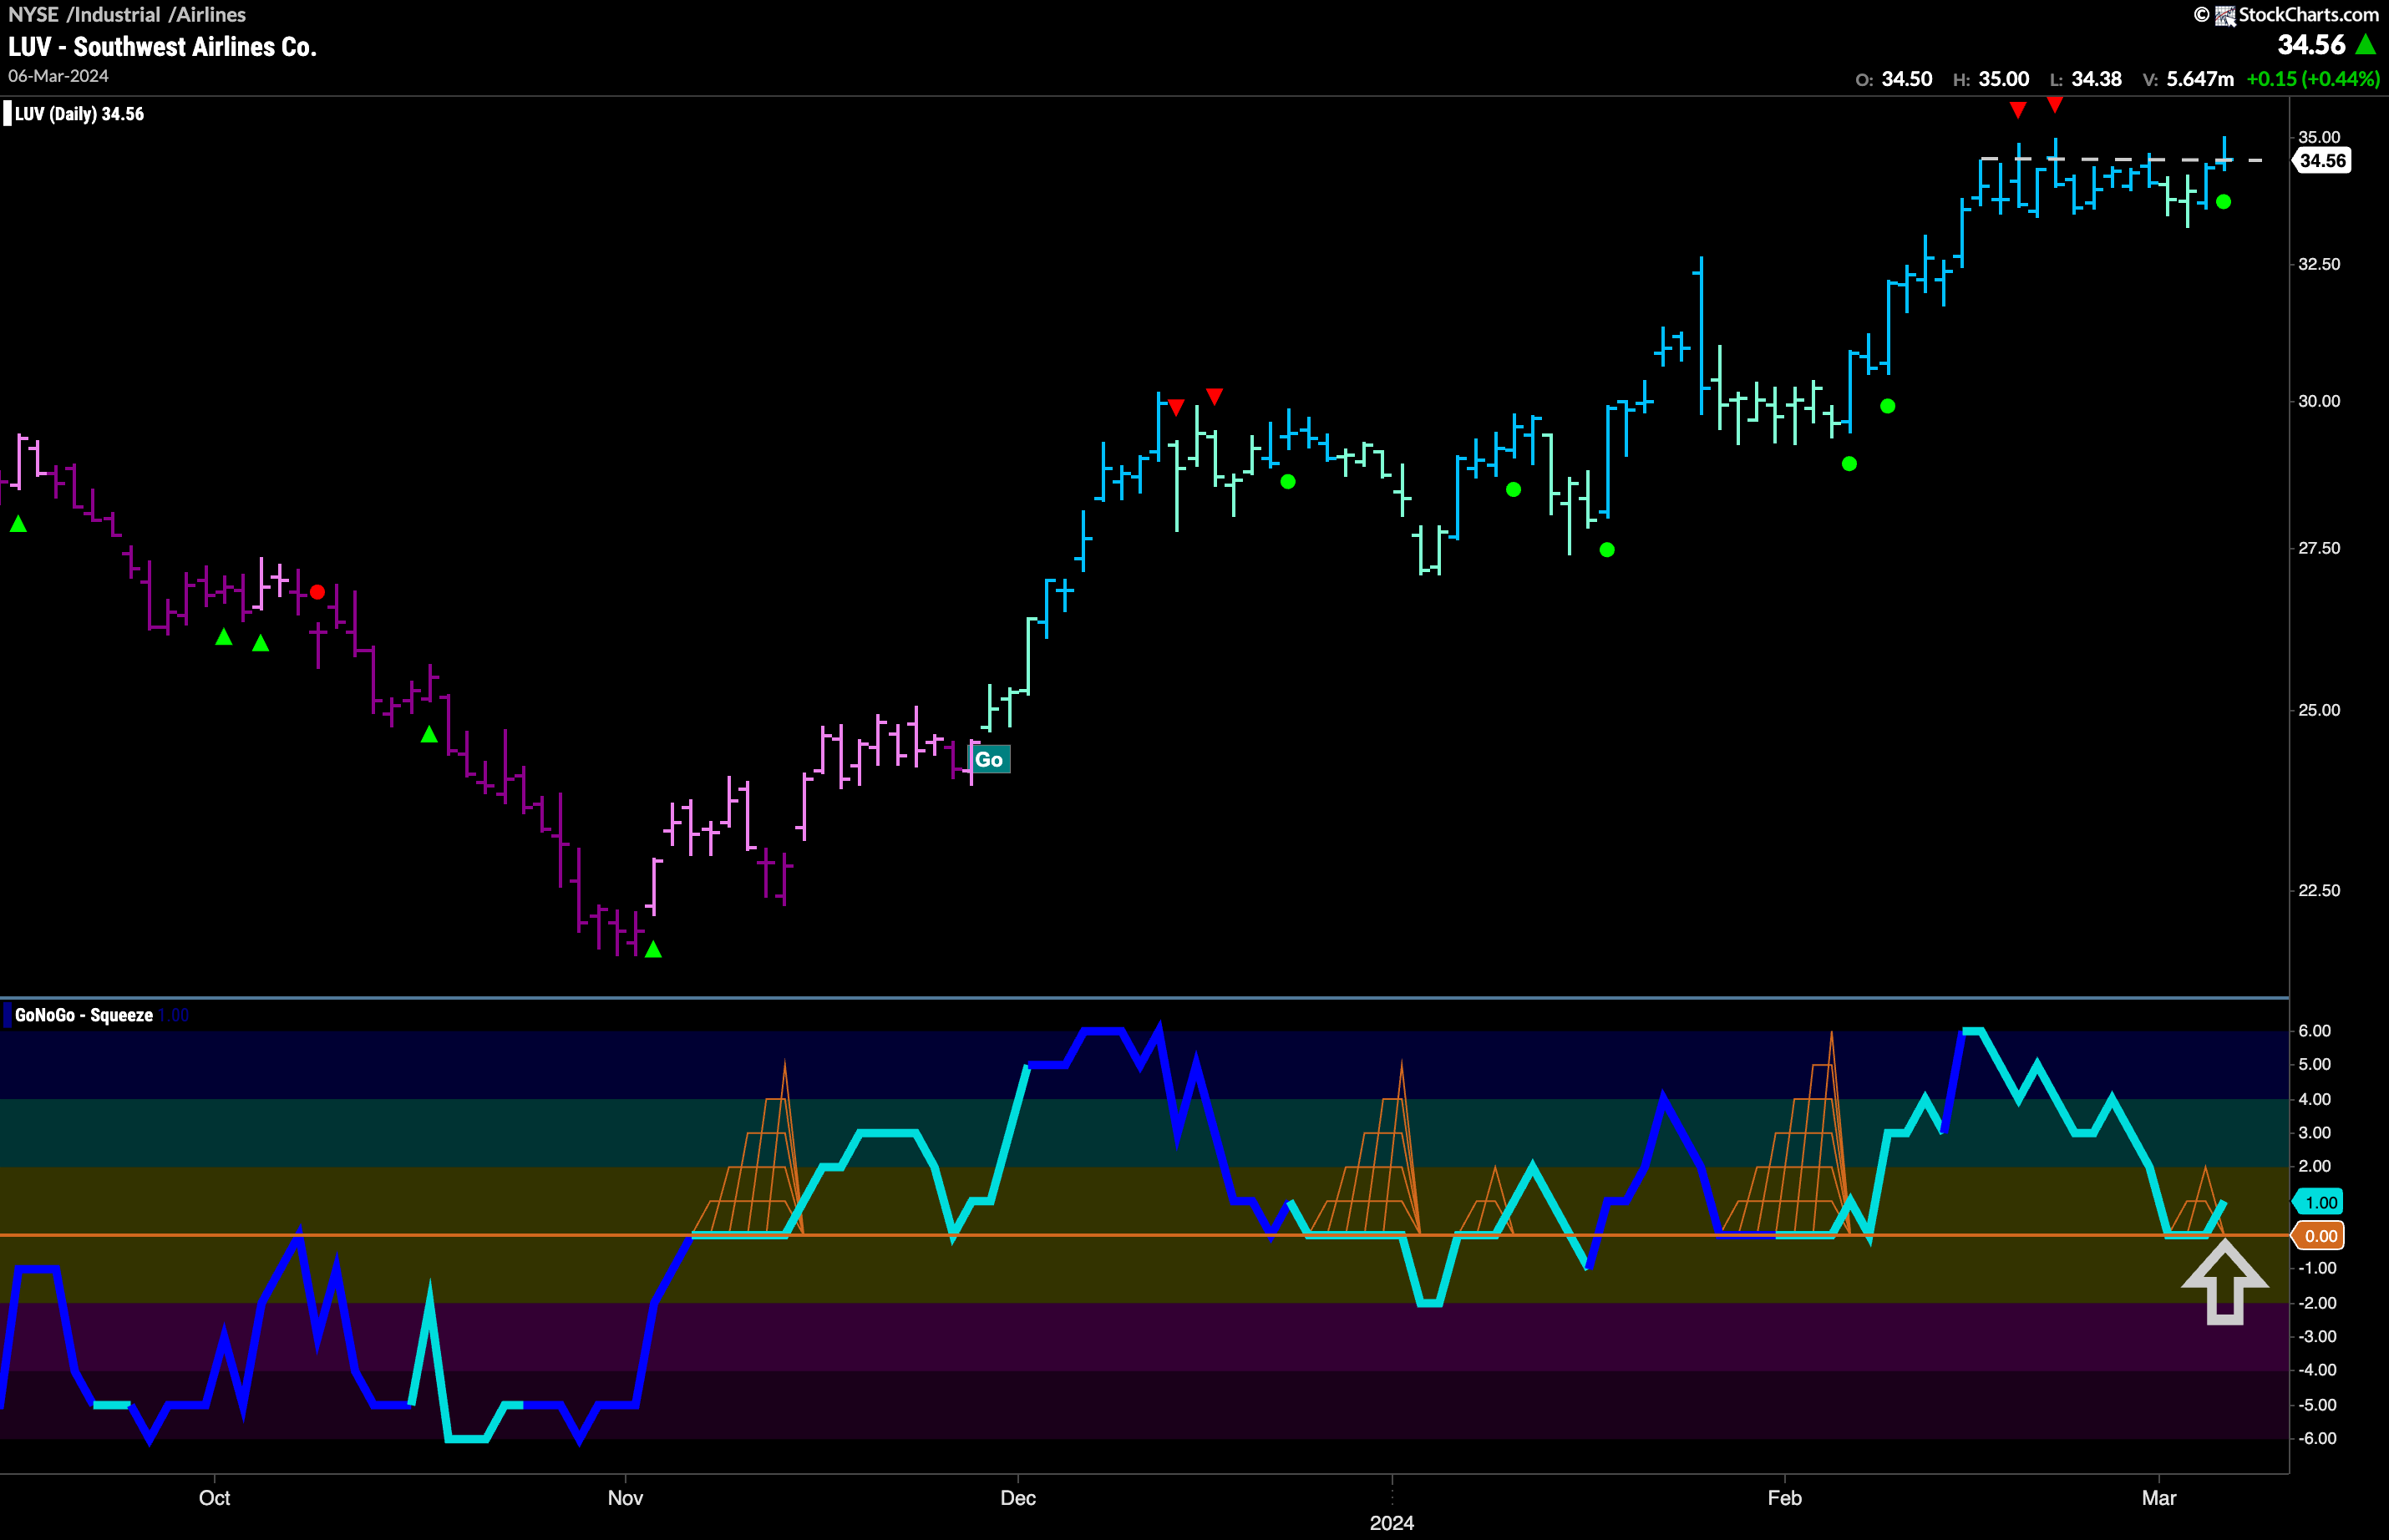The height and width of the screenshot is (1540, 2389).
Task: Click the green triangle under mid-October bars near 25.00
Action: pos(429,735)
